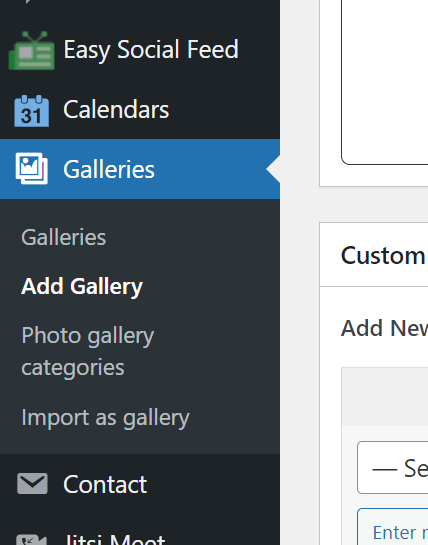Click the custom field table header row
Screen dimensions: 428x545
pyautogui.click(x=385, y=396)
